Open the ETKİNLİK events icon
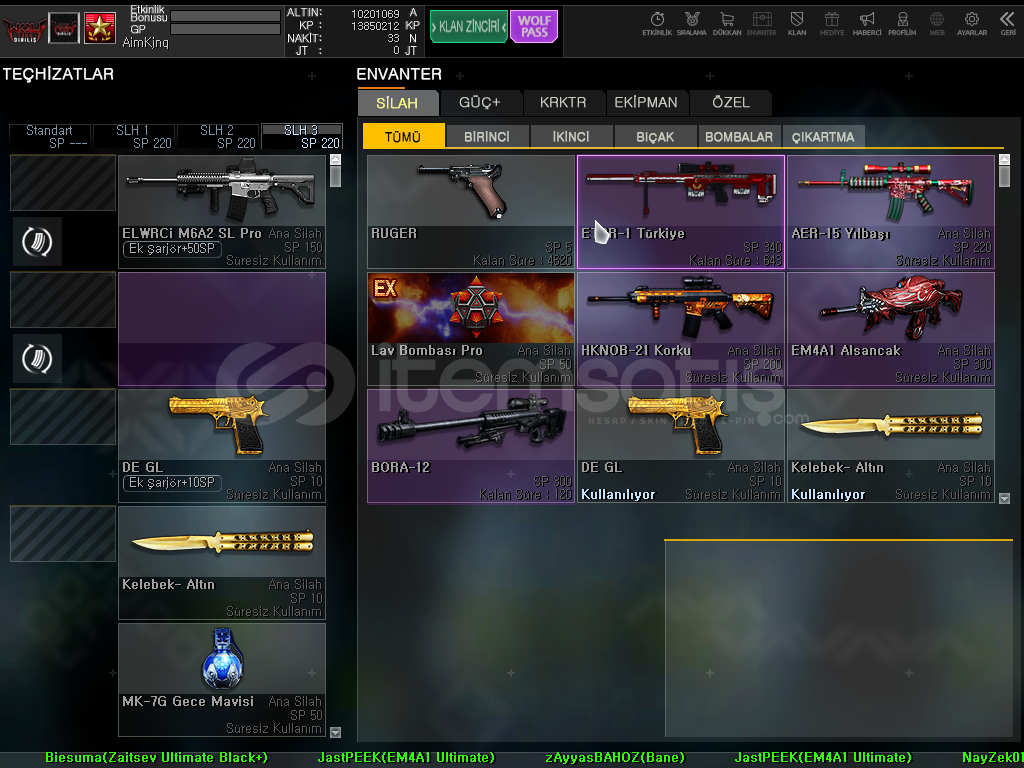Screen dimensions: 1024x768 click(656, 24)
